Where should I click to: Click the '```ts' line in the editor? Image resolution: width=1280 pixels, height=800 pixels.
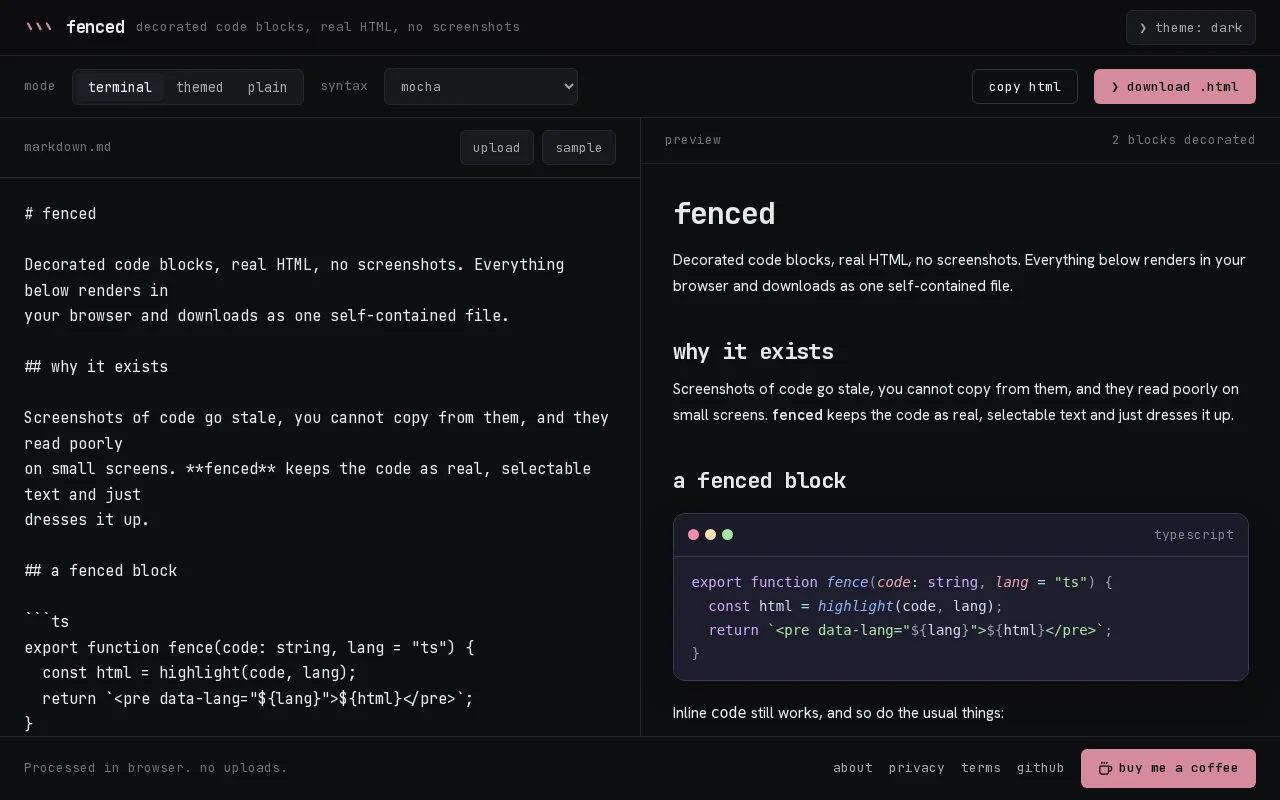[x=47, y=622]
